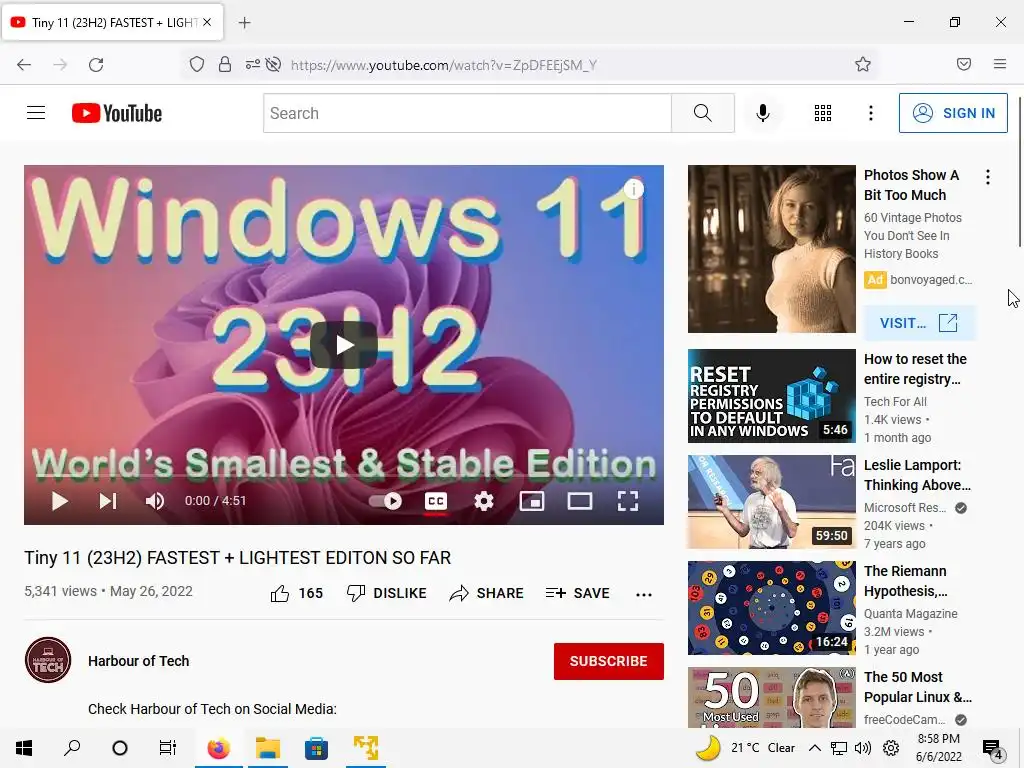
Task: Open the vintage photos ad thumbnail
Action: click(772, 249)
